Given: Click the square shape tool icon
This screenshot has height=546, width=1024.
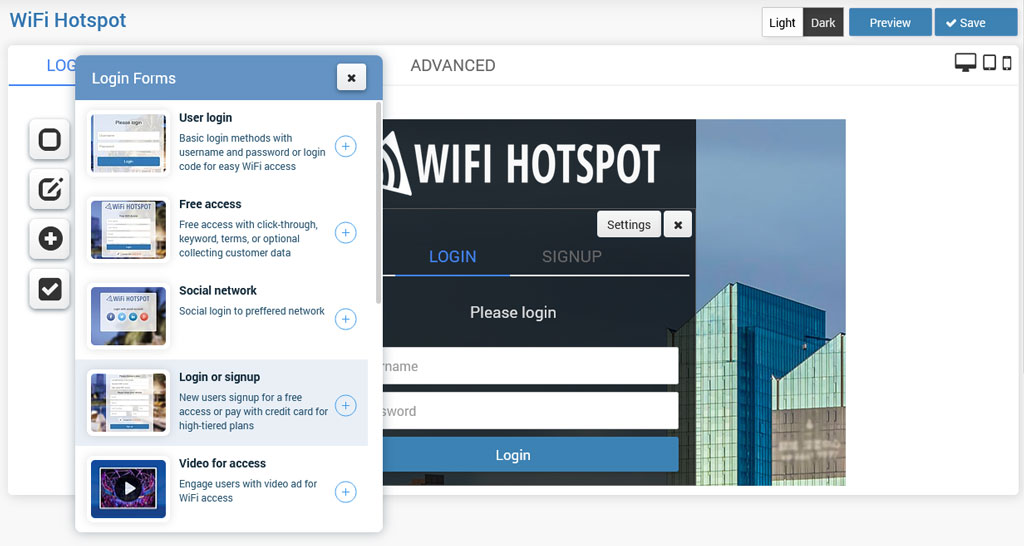Looking at the screenshot, I should [x=49, y=139].
